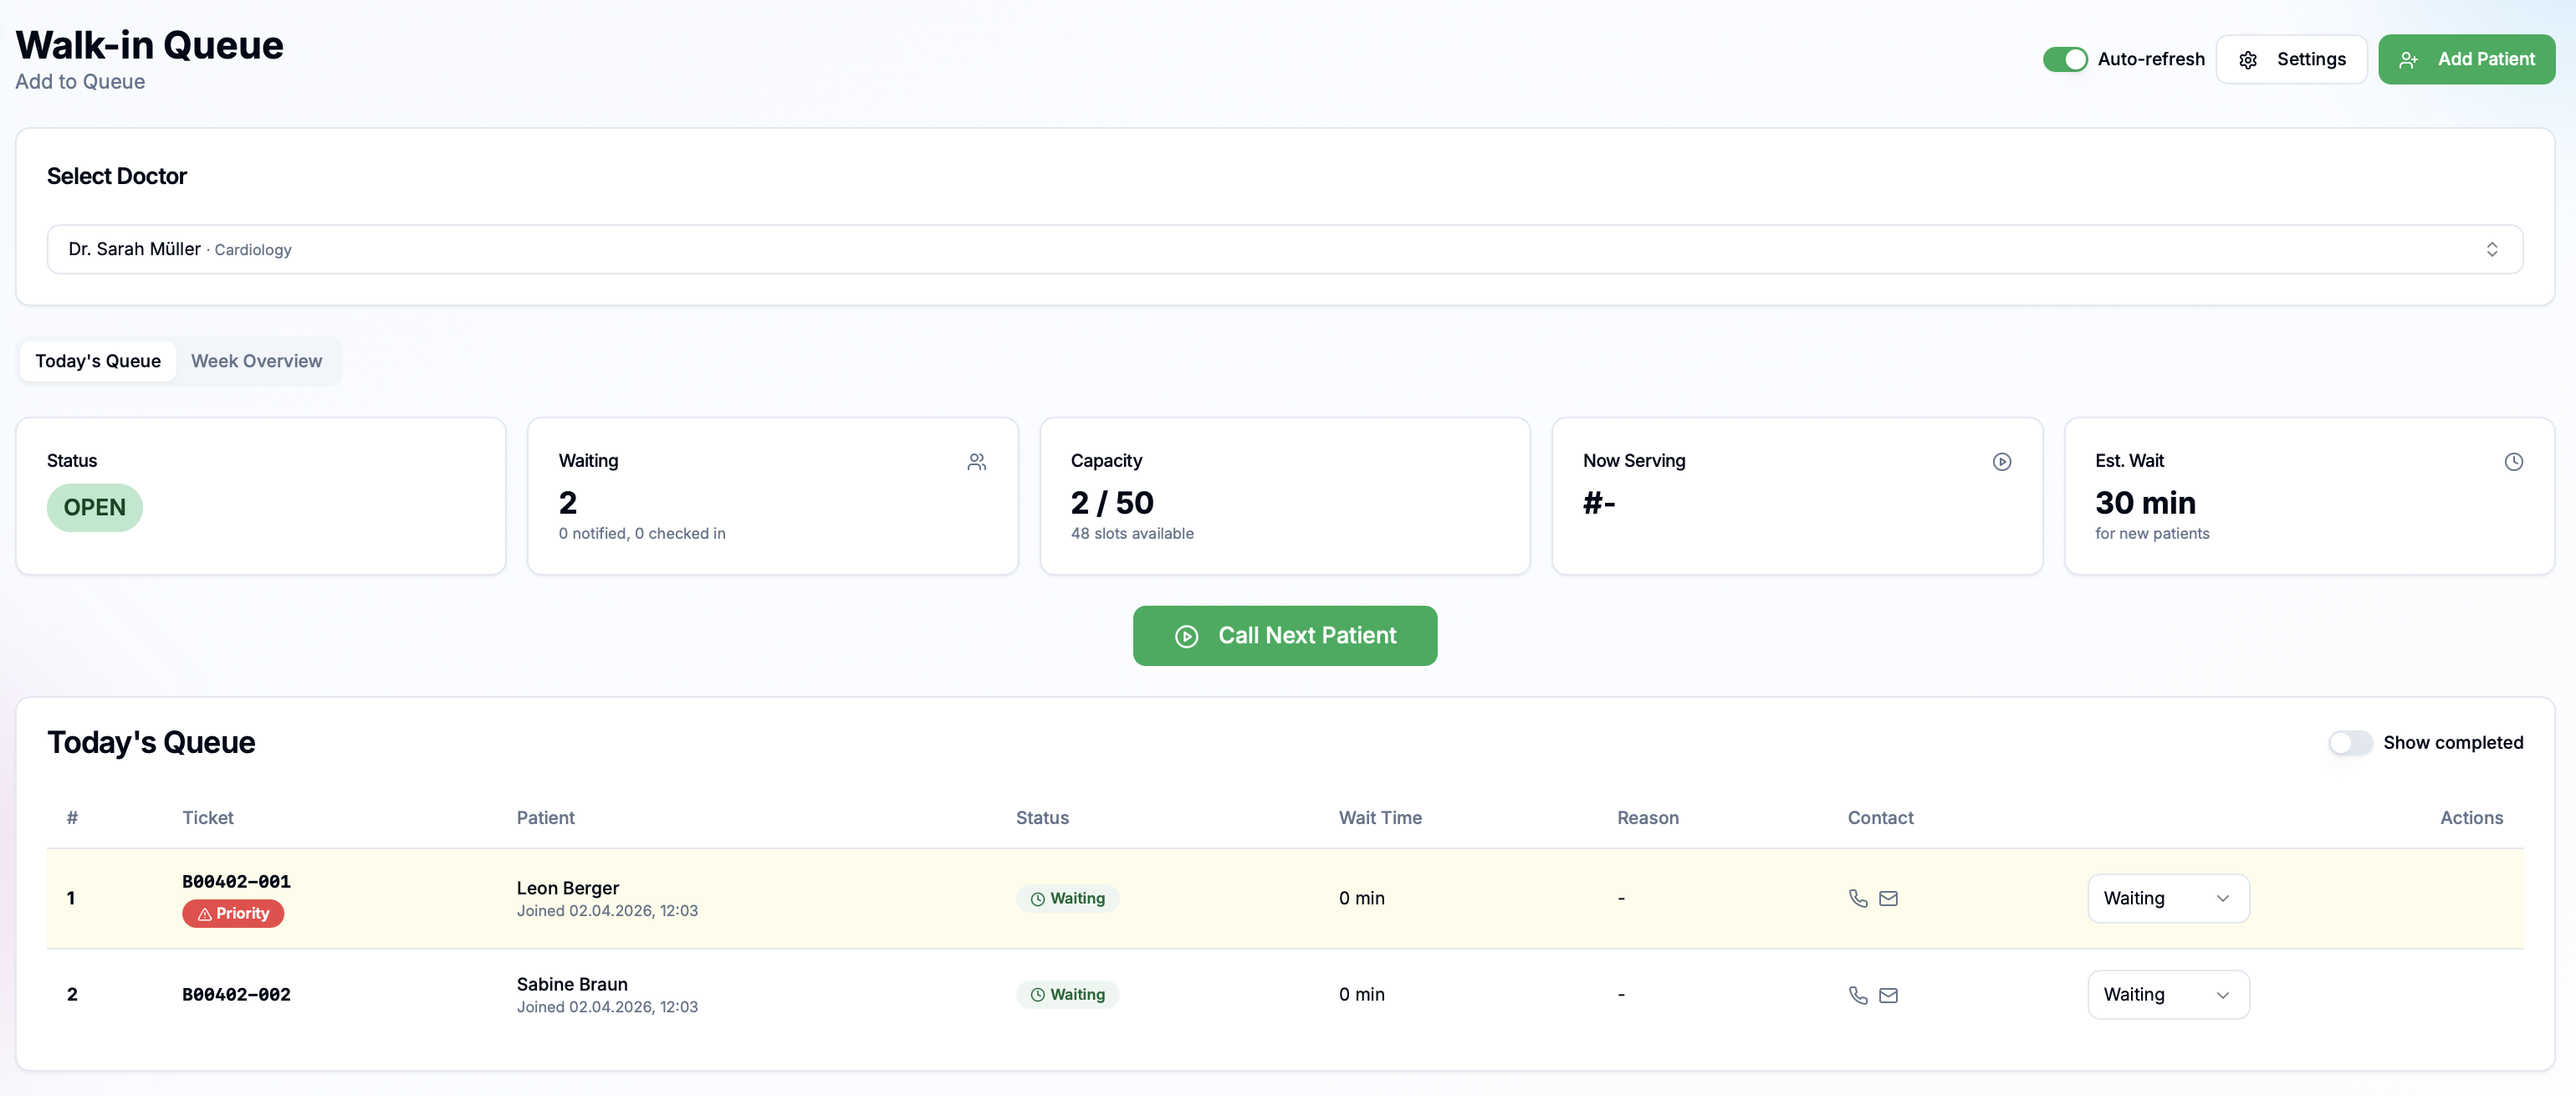The image size is (2576, 1096).
Task: Click the Patient column header
Action: coord(545,817)
